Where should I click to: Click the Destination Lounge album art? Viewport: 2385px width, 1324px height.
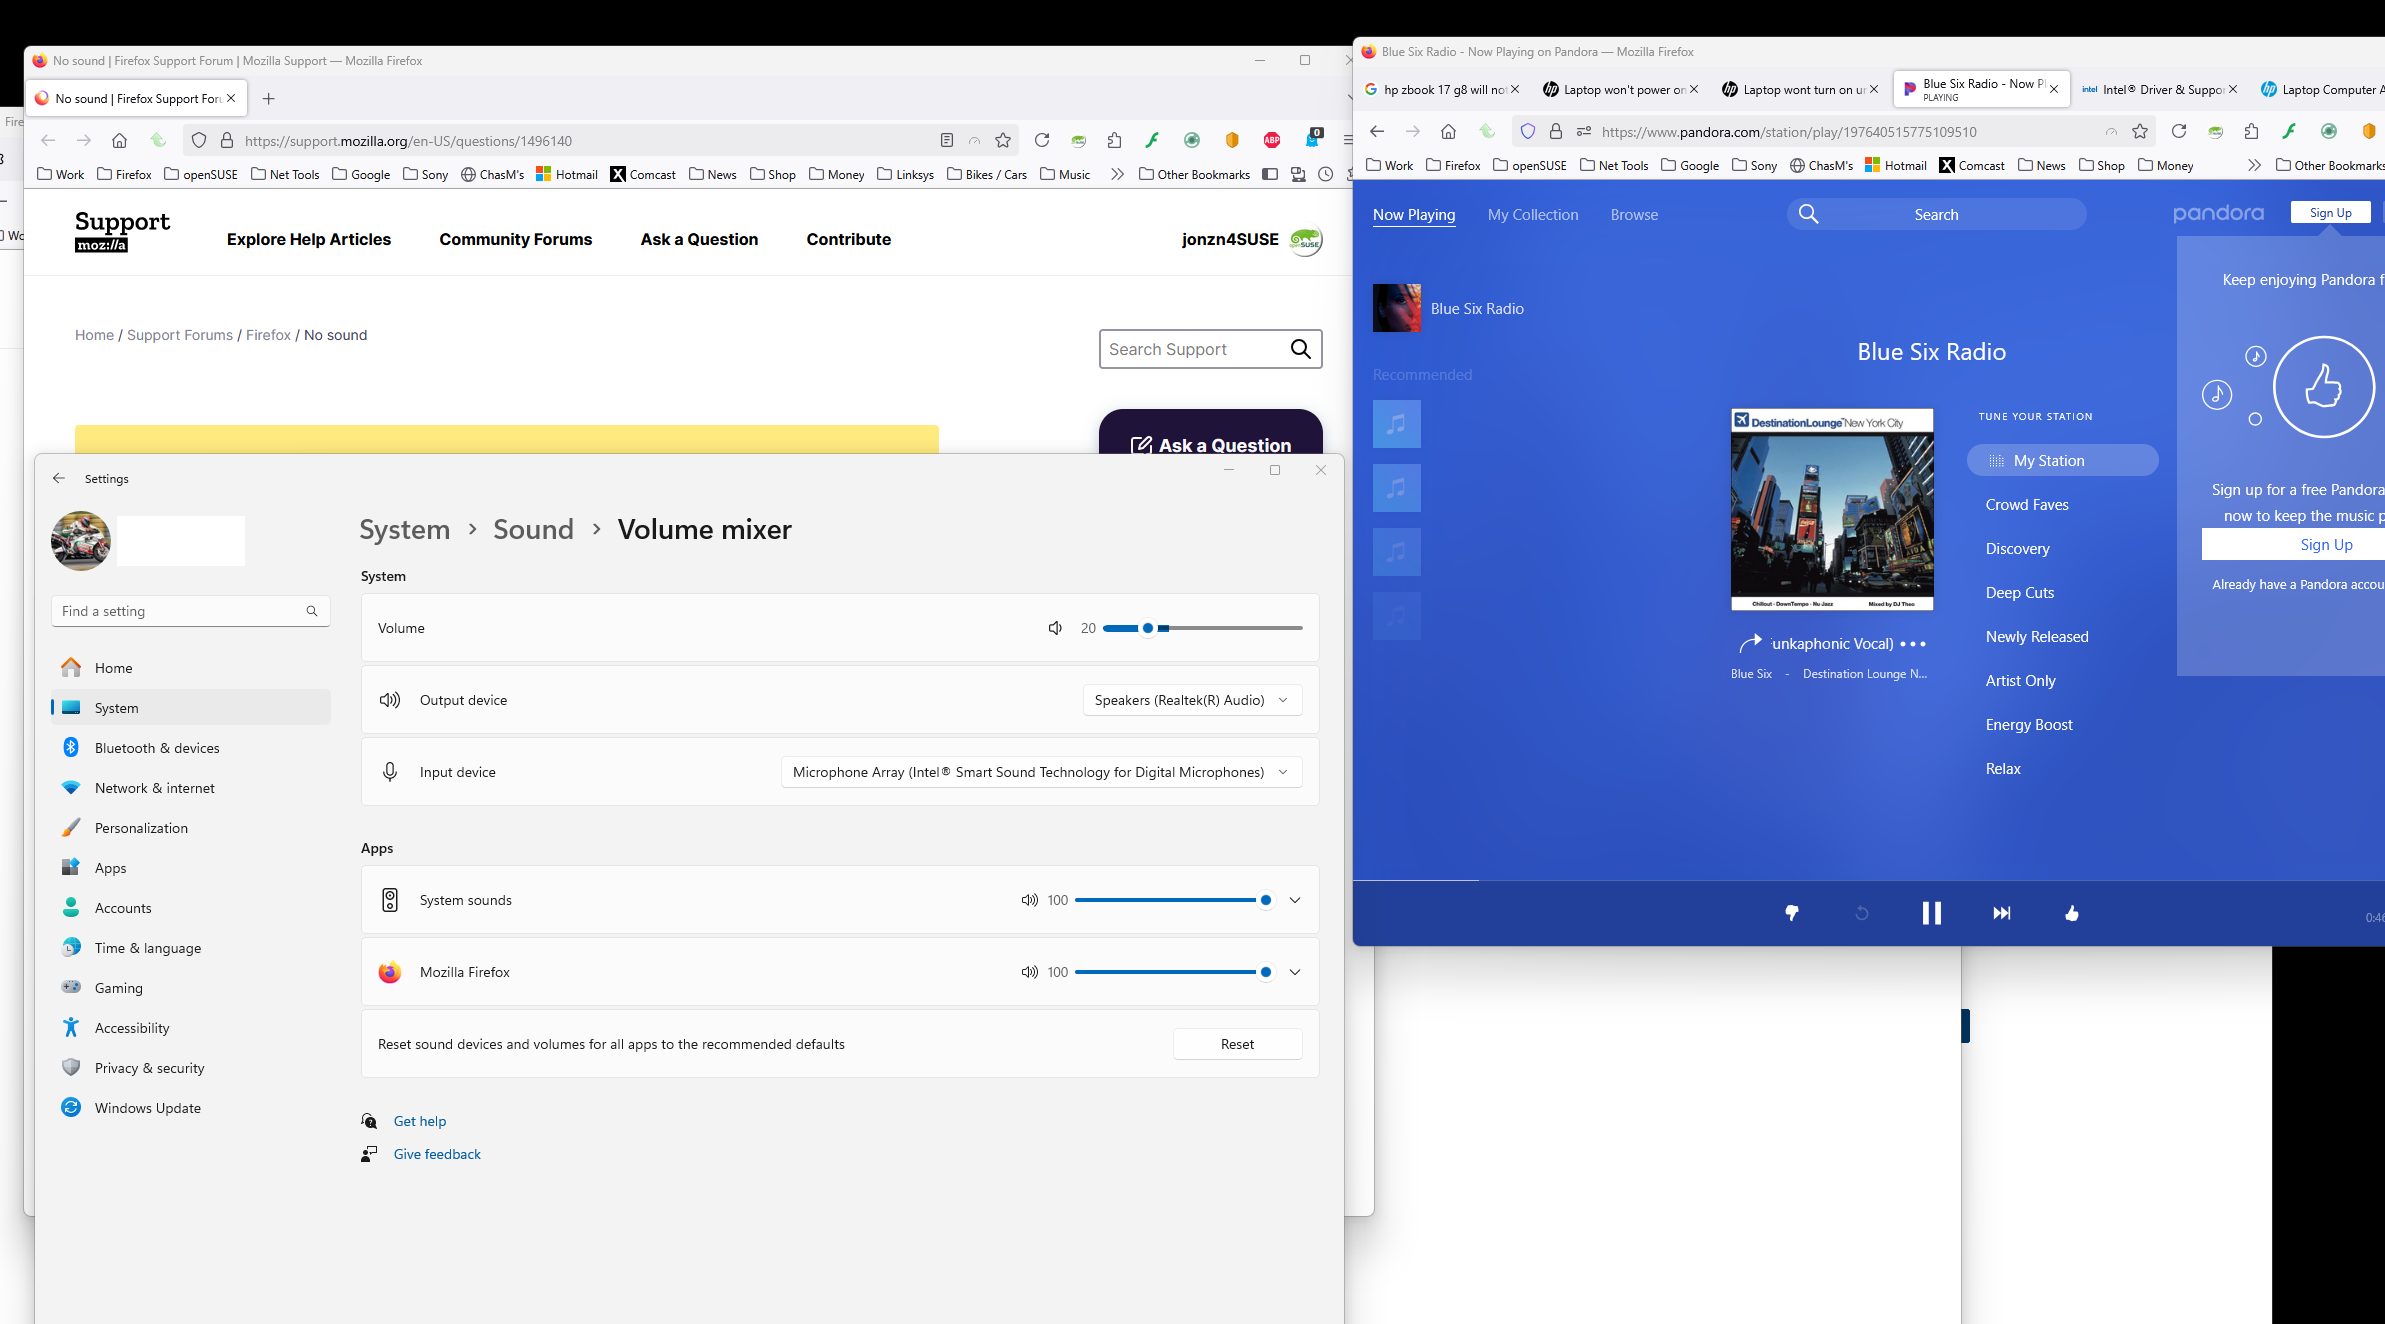[1832, 509]
